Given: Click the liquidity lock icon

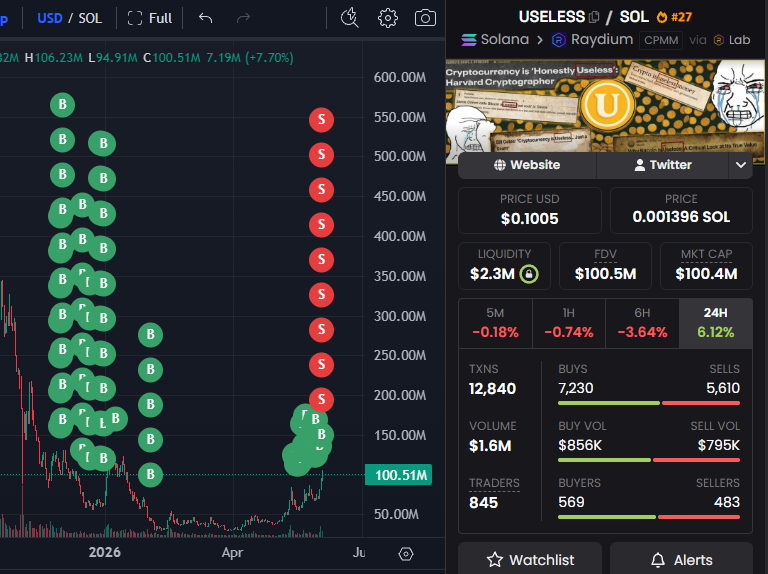Looking at the screenshot, I should (x=529, y=274).
